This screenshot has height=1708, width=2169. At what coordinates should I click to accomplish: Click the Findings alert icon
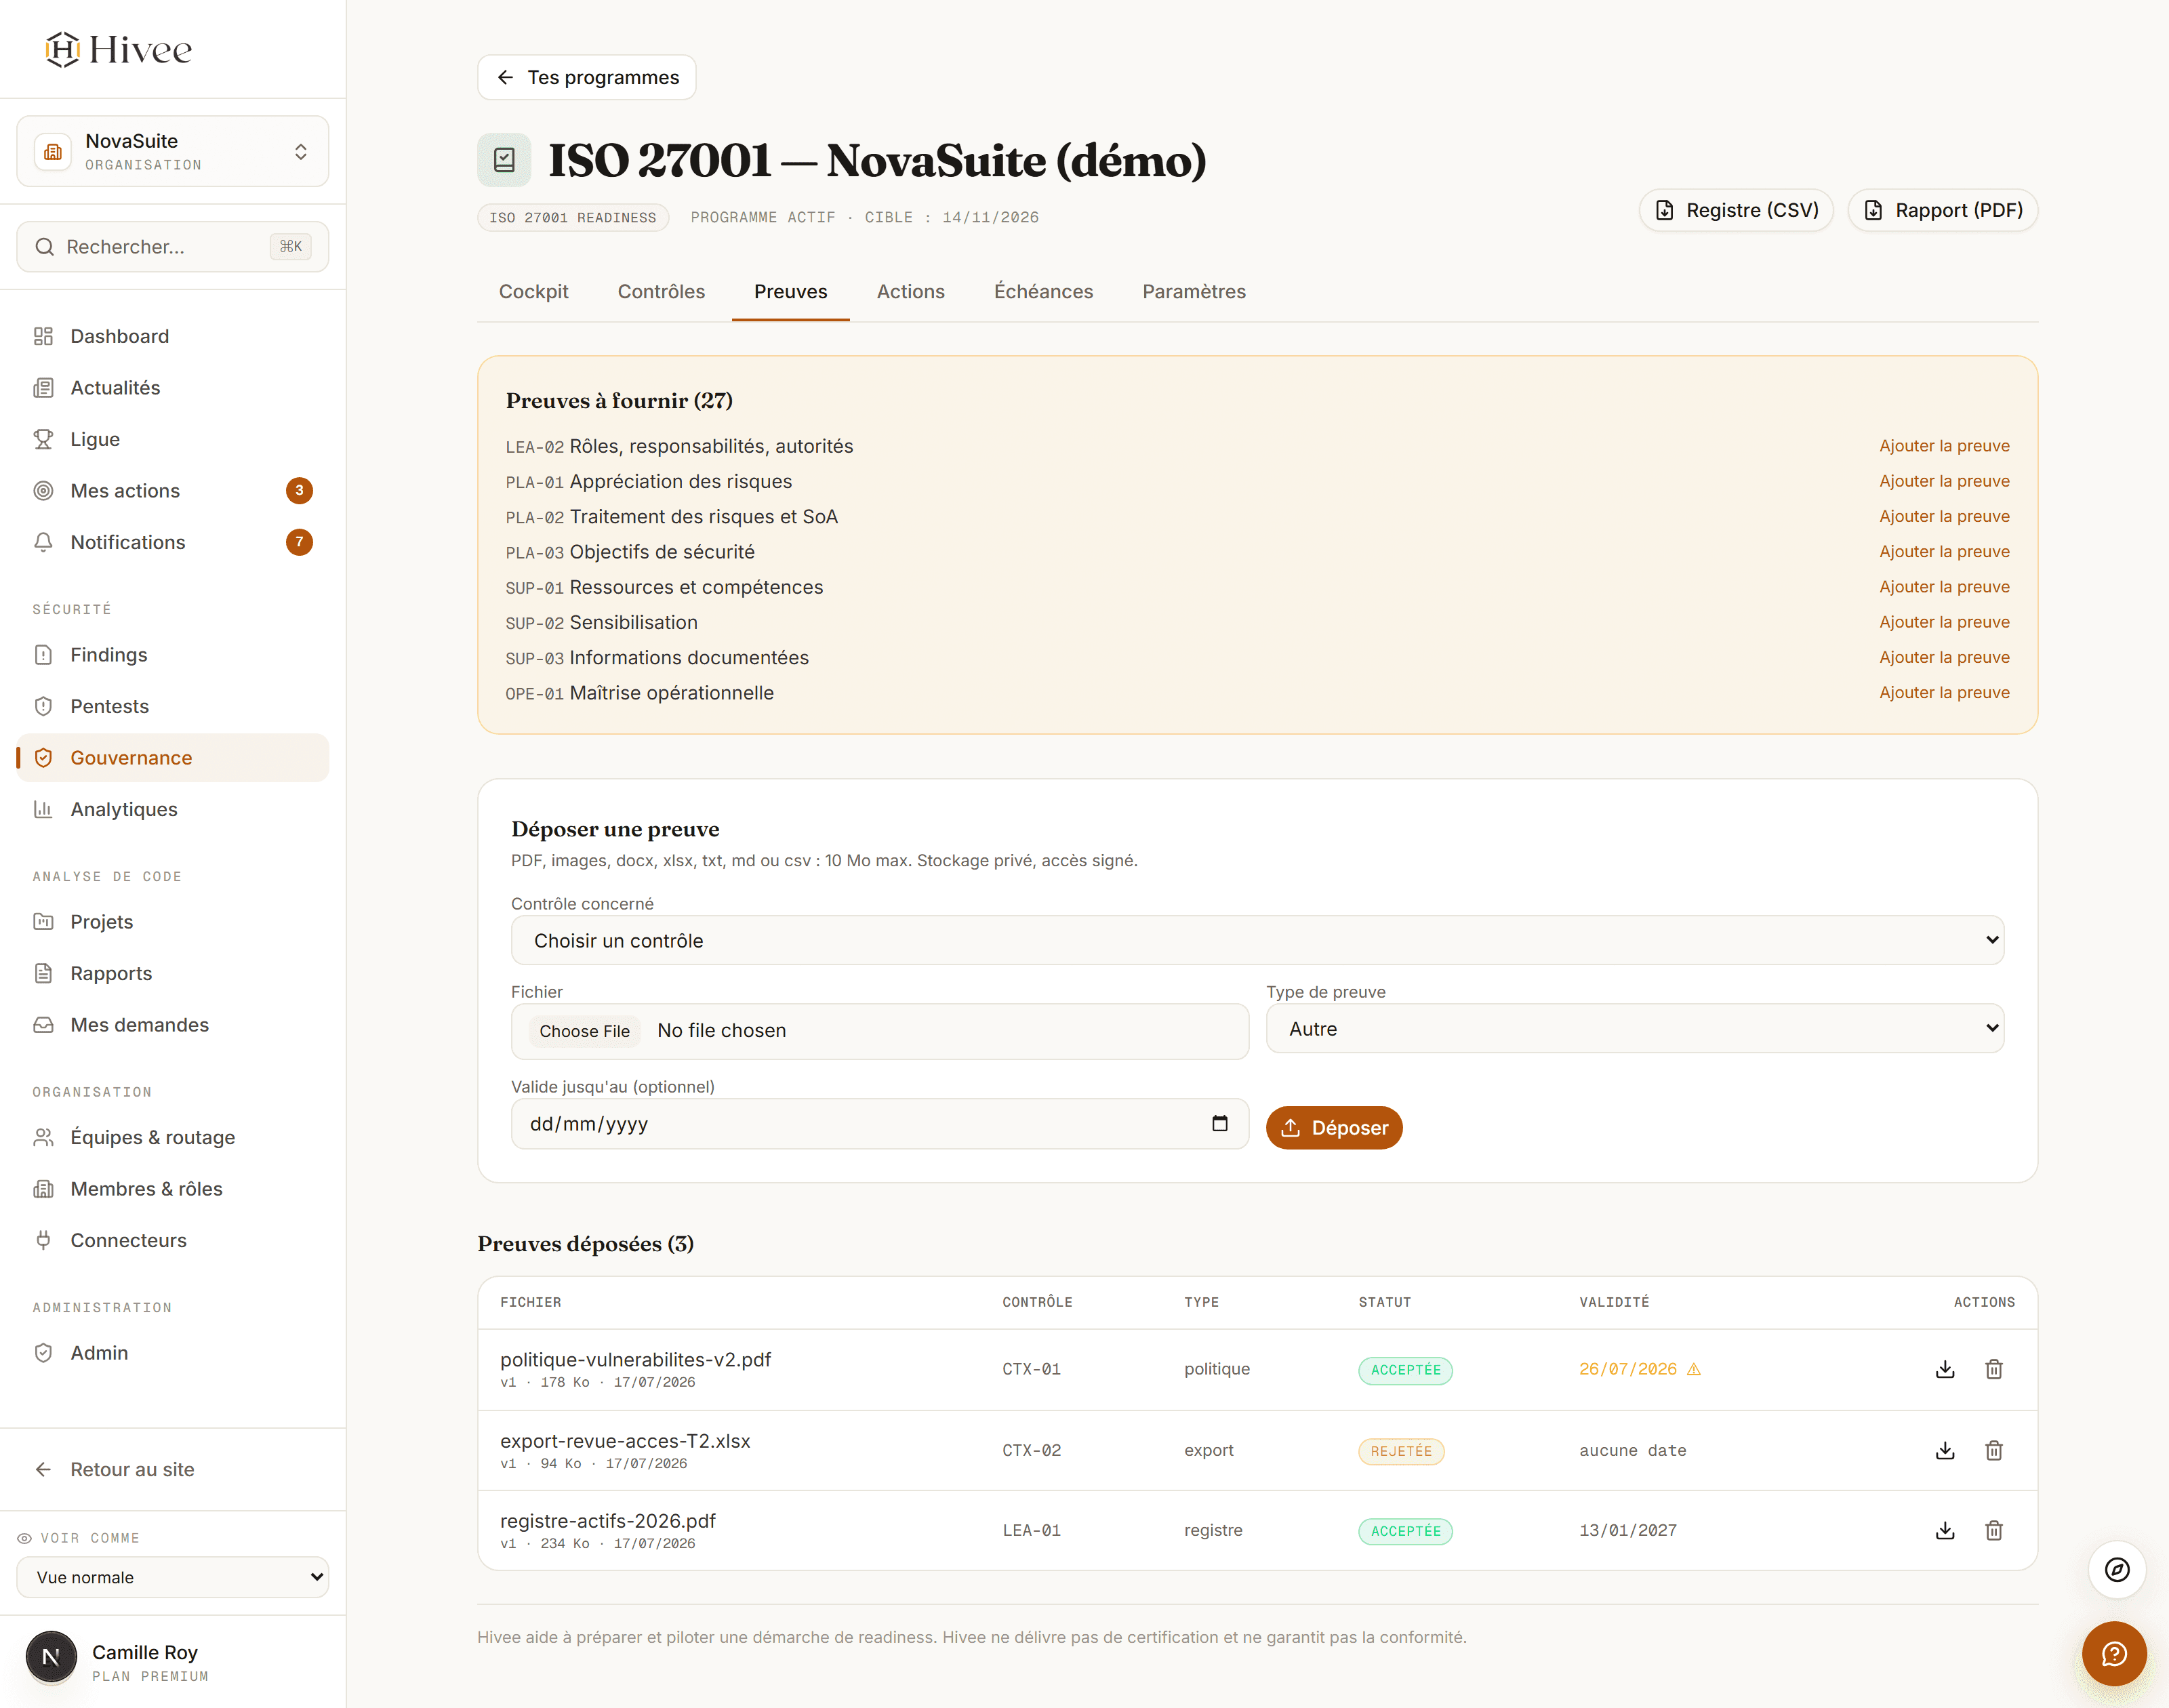tap(43, 655)
